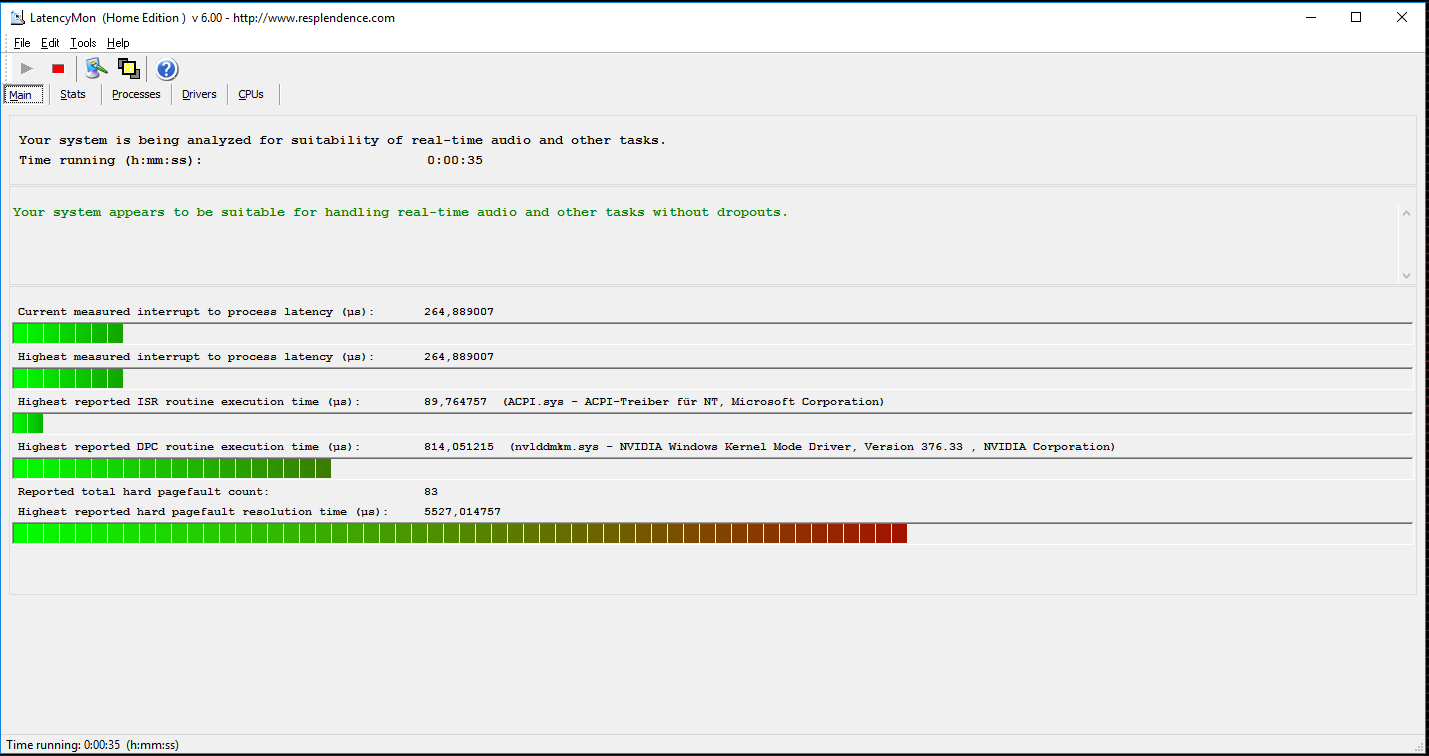Click the LatencyMon title bar app icon
The width and height of the screenshot is (1429, 756).
[x=17, y=17]
